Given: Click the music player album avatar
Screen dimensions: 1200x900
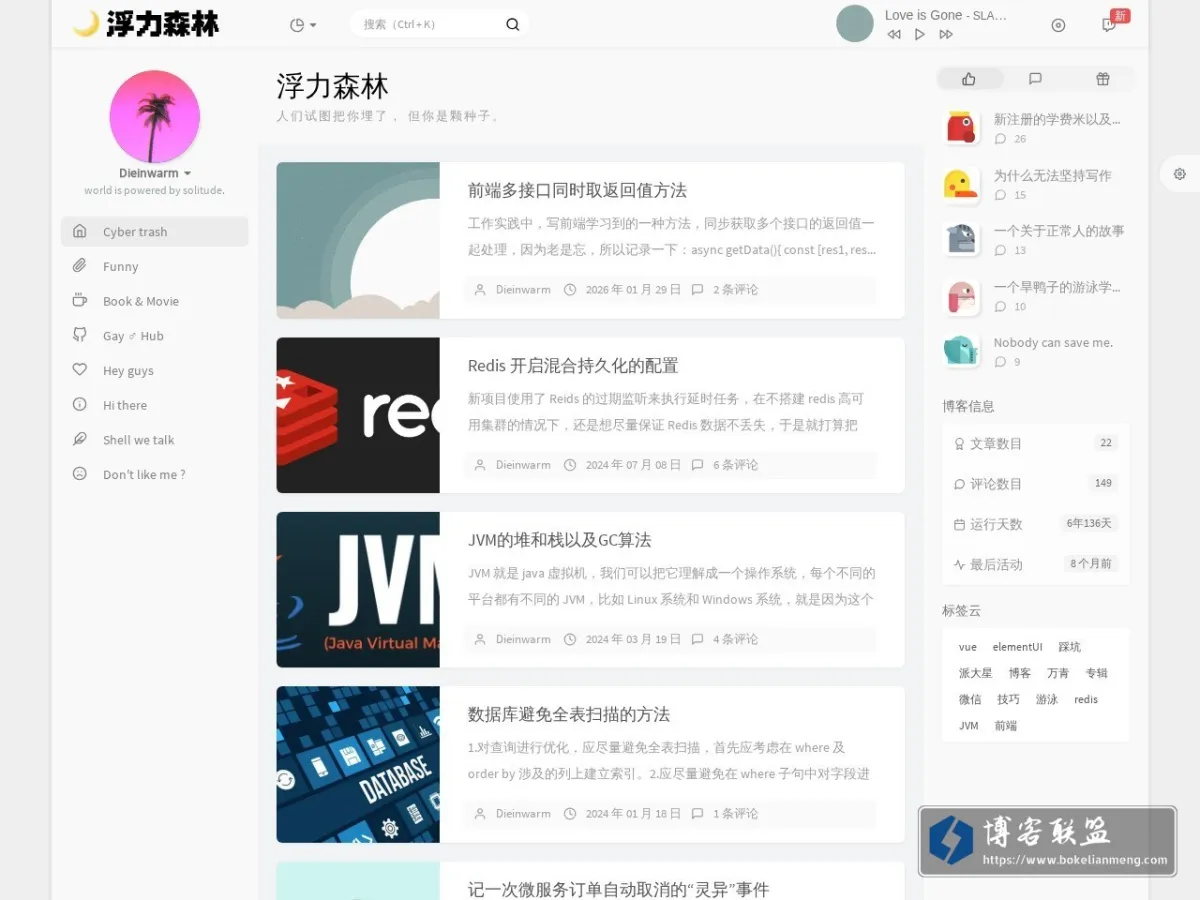Looking at the screenshot, I should (855, 24).
